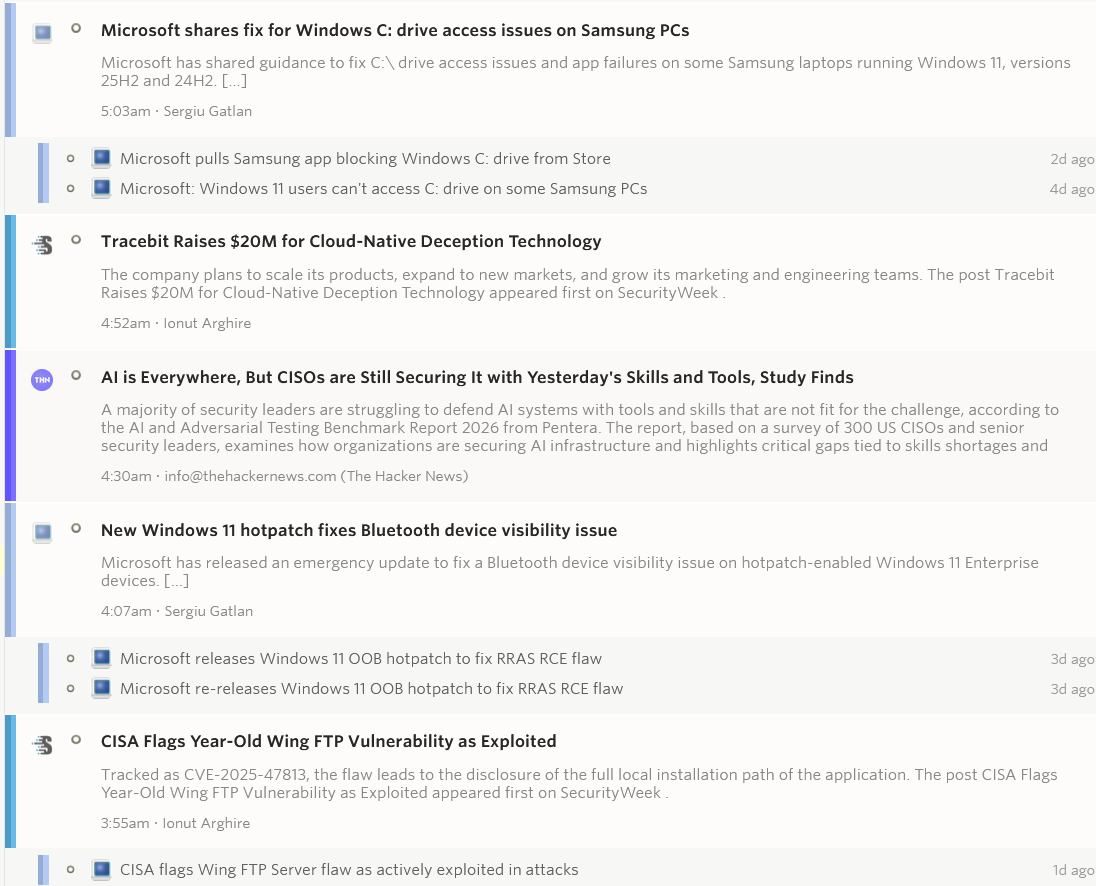Viewport: 1096px width, 886px height.
Task: Mark 'New Windows 11 hotpatch' article read via circle
Action: (x=76, y=529)
